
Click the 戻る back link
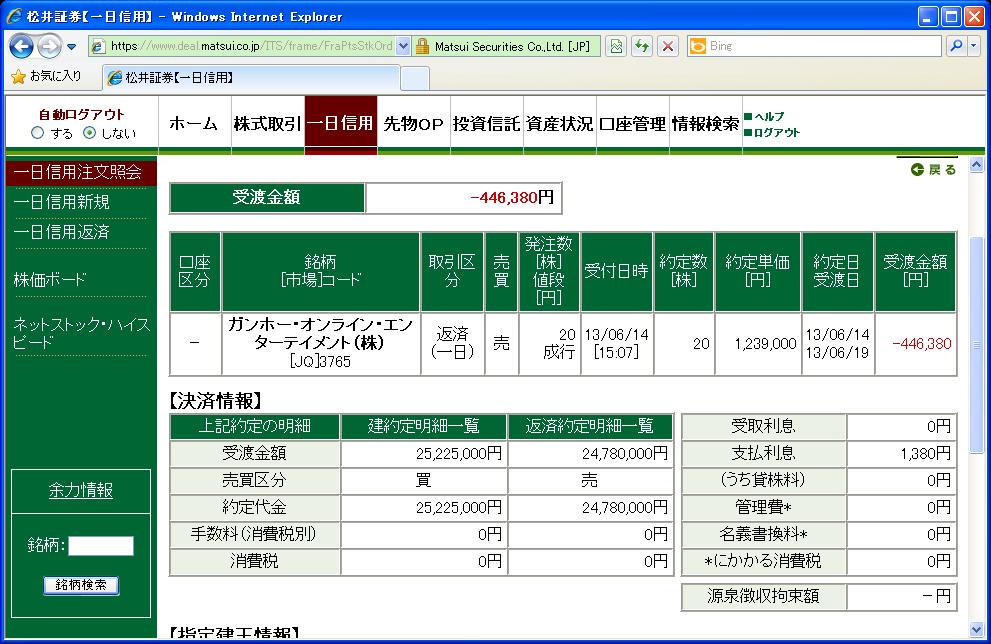[934, 170]
